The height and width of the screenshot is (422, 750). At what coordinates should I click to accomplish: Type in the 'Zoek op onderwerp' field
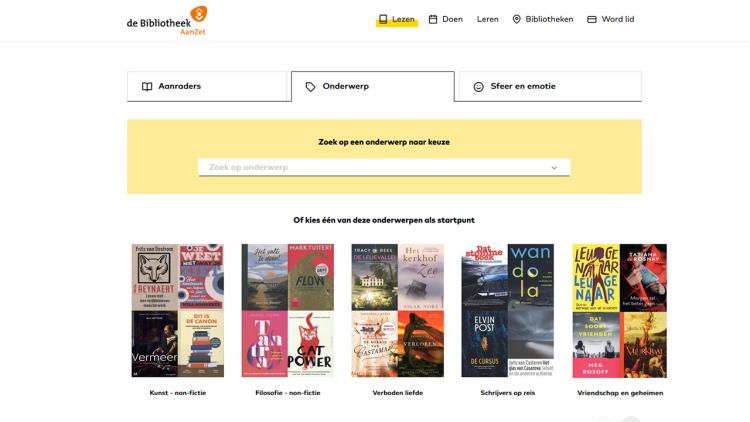coord(370,168)
